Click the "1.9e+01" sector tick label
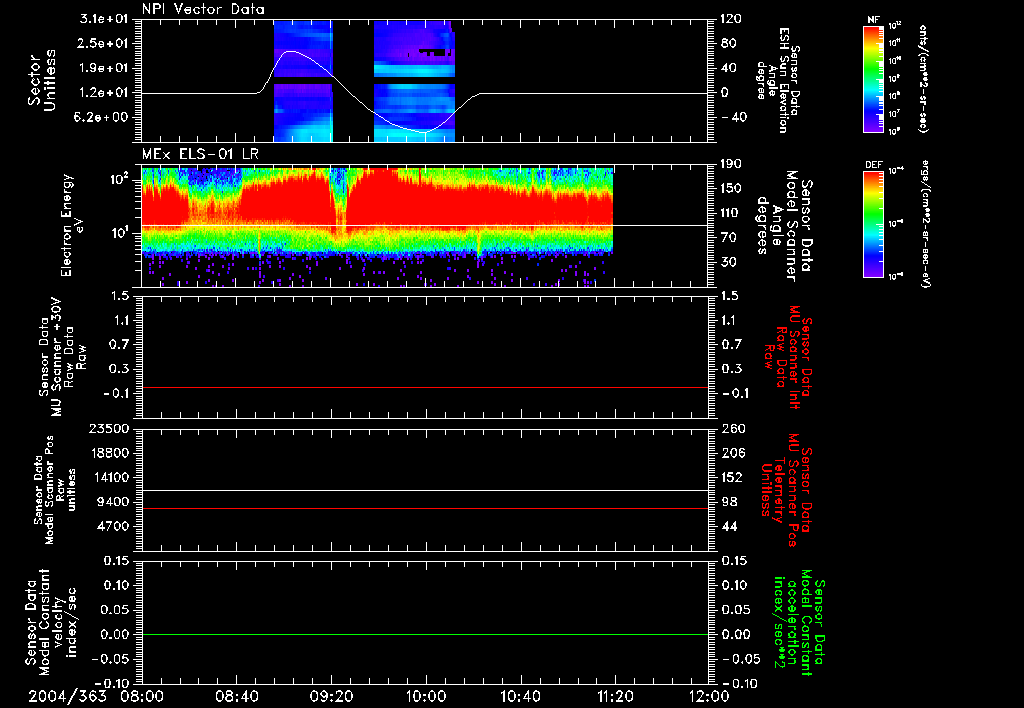1024x708 pixels. point(104,68)
